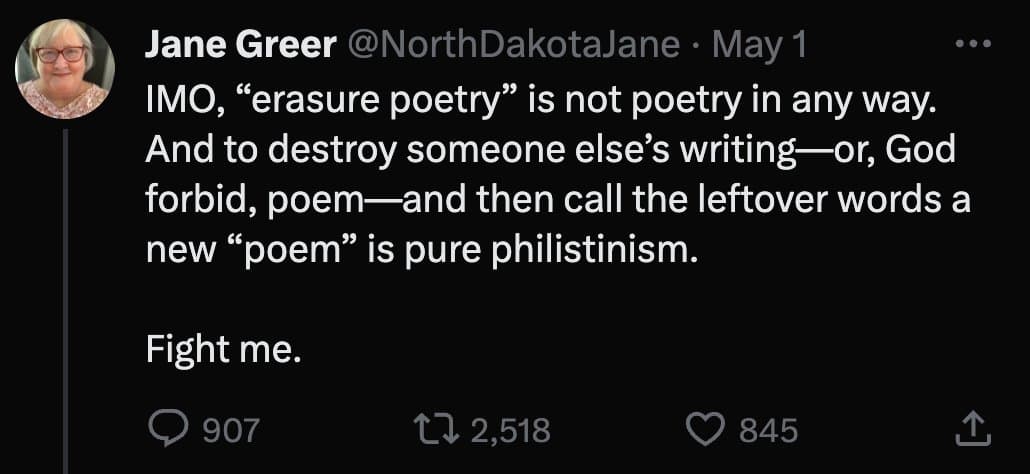This screenshot has width=1030, height=474.
Task: Click the 2,518 retweets count
Action: click(x=509, y=431)
